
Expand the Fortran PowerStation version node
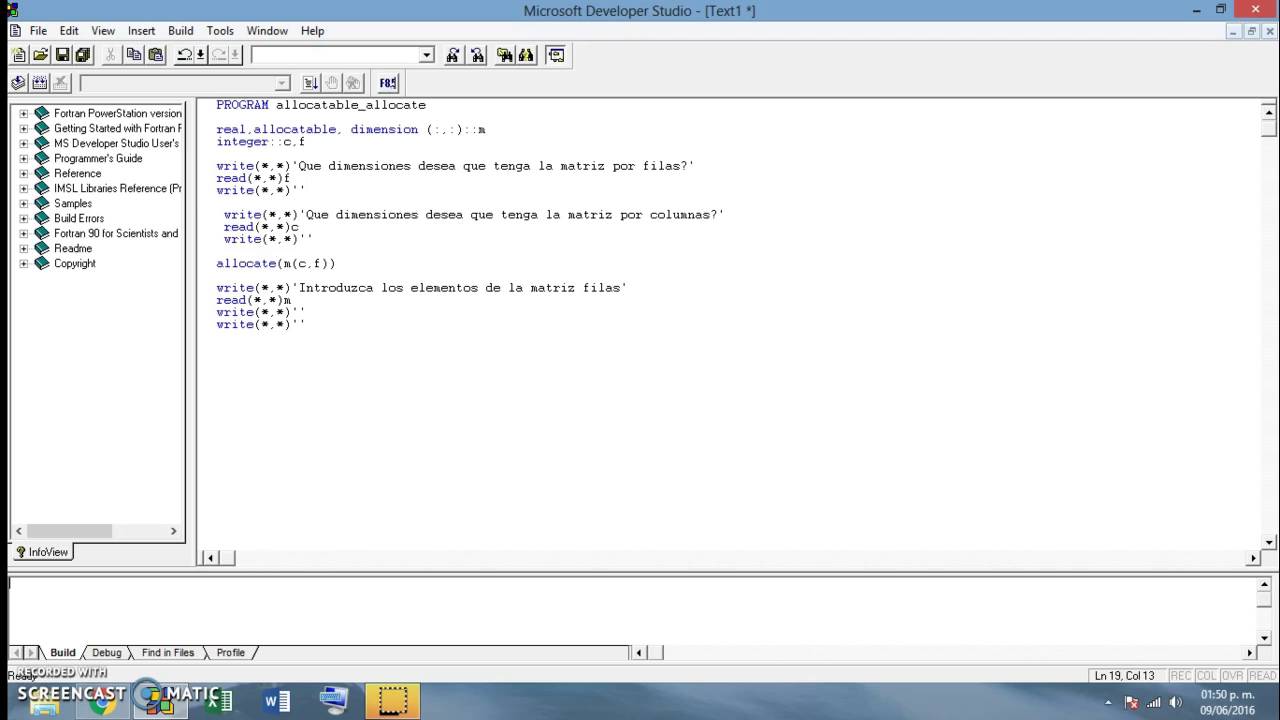[24, 113]
